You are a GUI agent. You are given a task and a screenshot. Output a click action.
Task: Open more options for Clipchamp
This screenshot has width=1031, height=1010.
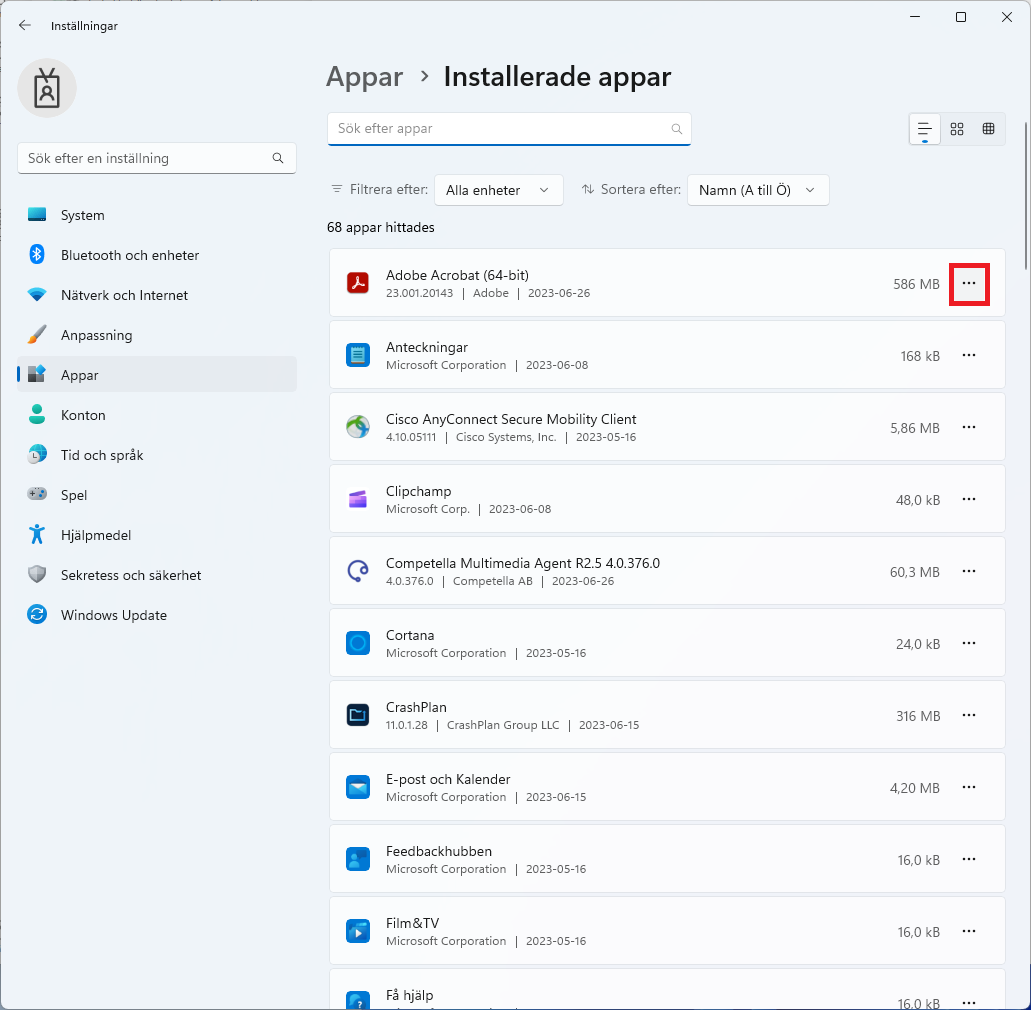[x=969, y=499]
